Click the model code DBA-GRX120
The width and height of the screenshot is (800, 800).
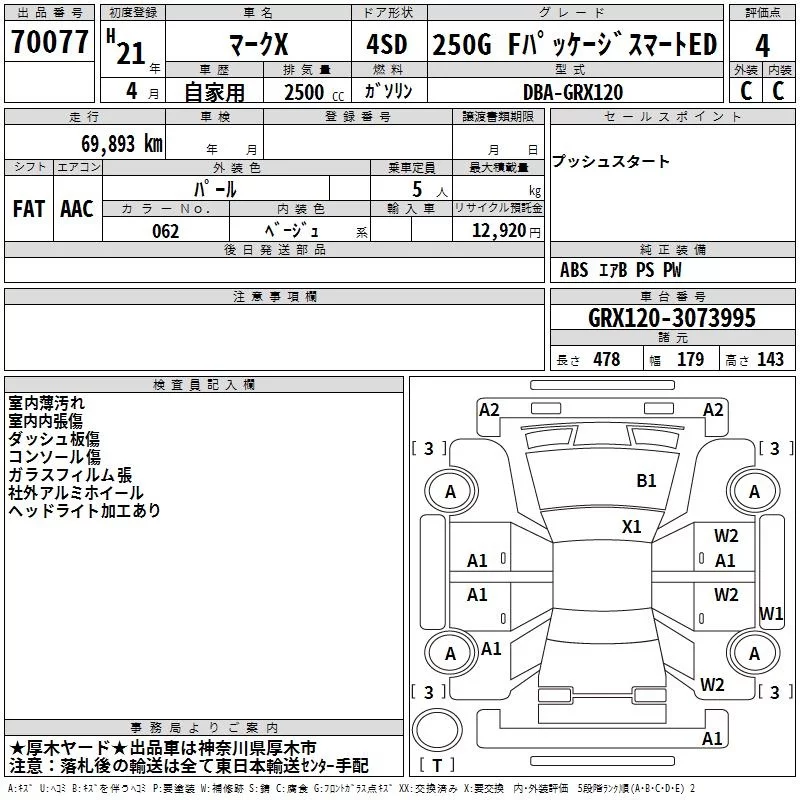[x=573, y=92]
